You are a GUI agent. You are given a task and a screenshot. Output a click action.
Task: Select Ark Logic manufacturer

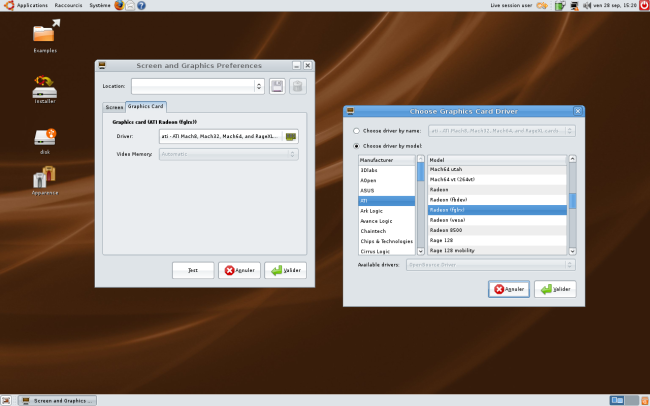(387, 211)
